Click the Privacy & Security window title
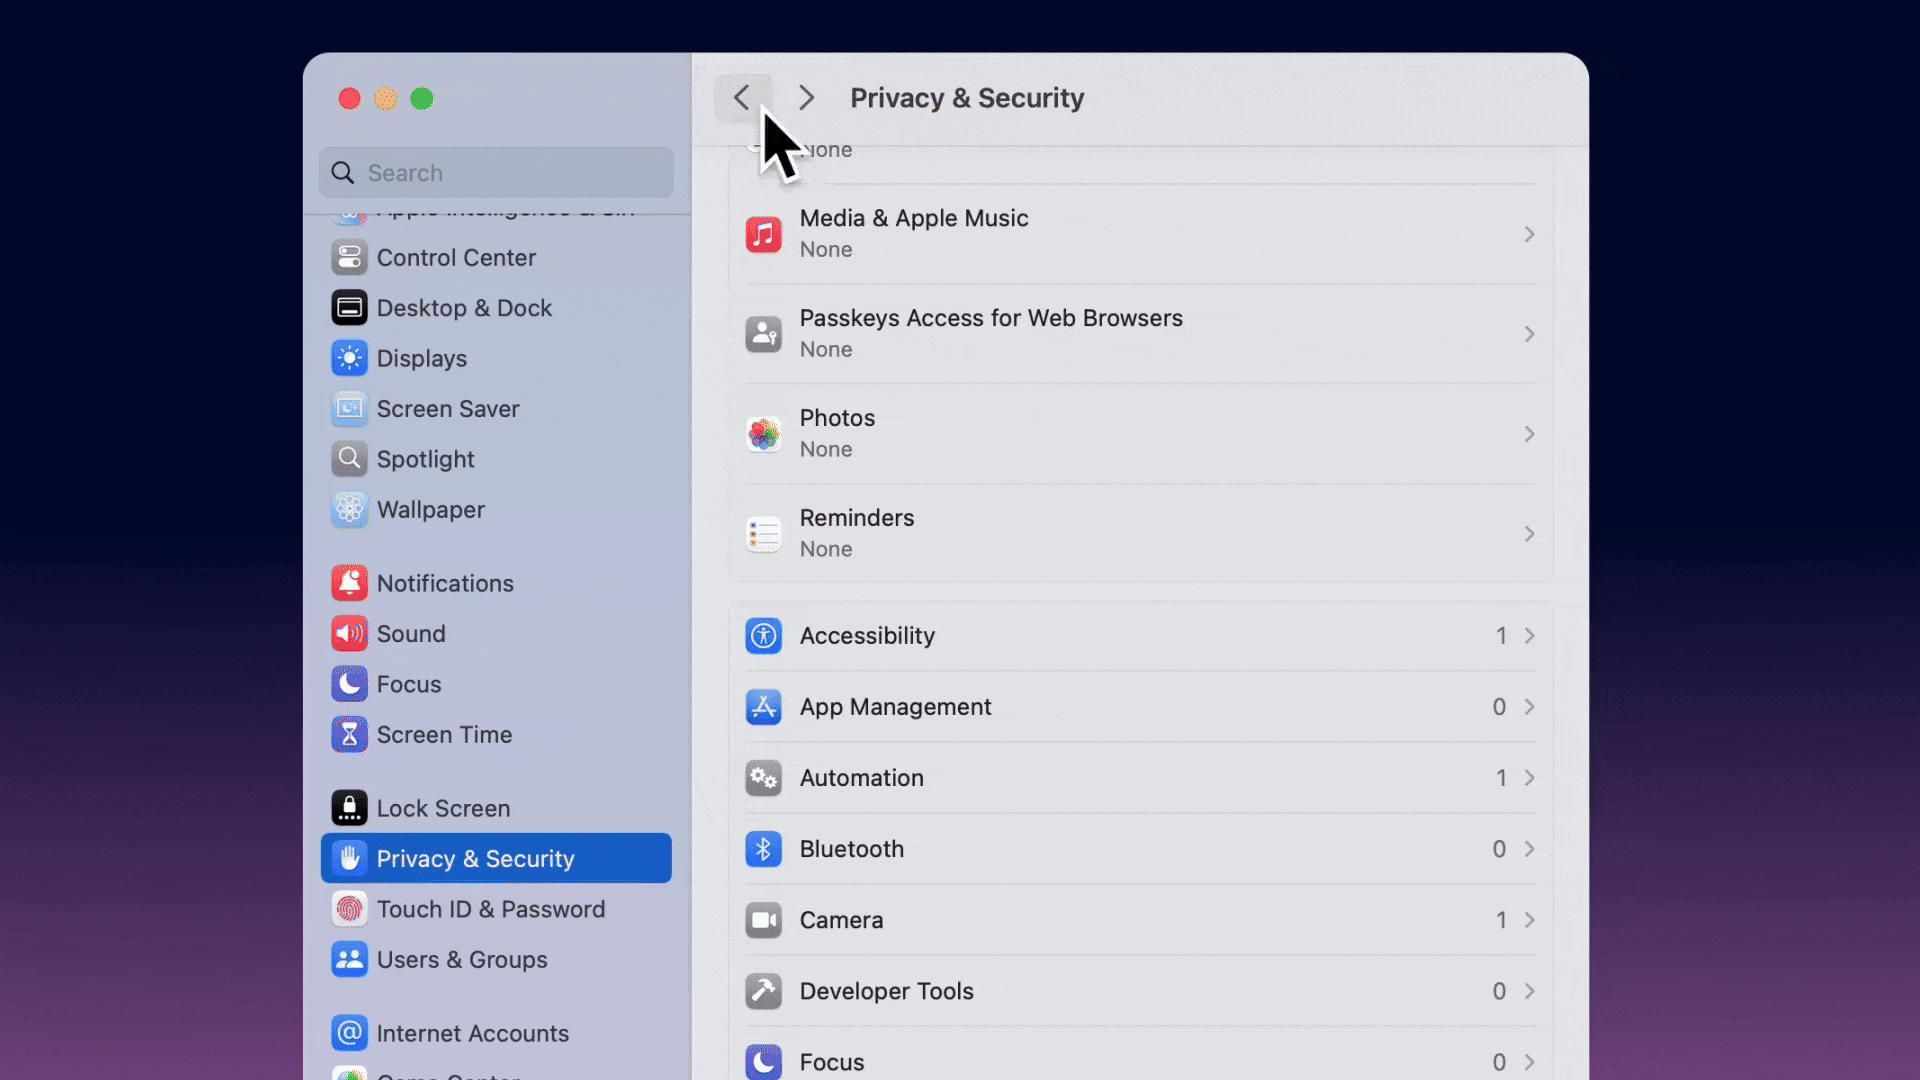Screen dimensions: 1920x1080 click(967, 98)
